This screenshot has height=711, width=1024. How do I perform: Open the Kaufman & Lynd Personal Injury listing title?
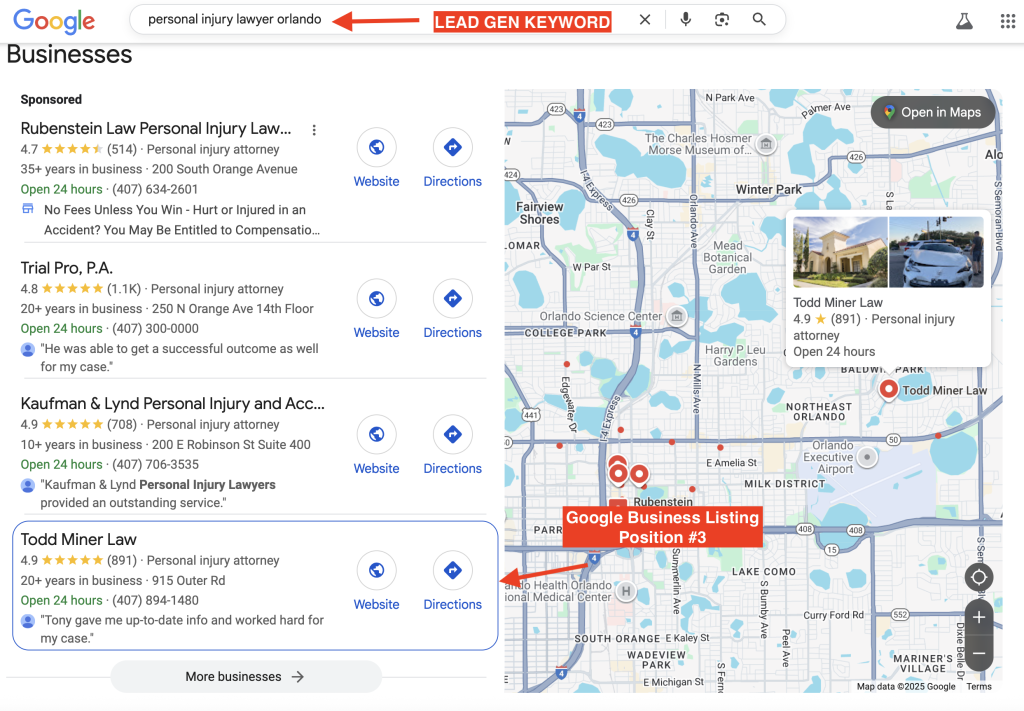(172, 403)
